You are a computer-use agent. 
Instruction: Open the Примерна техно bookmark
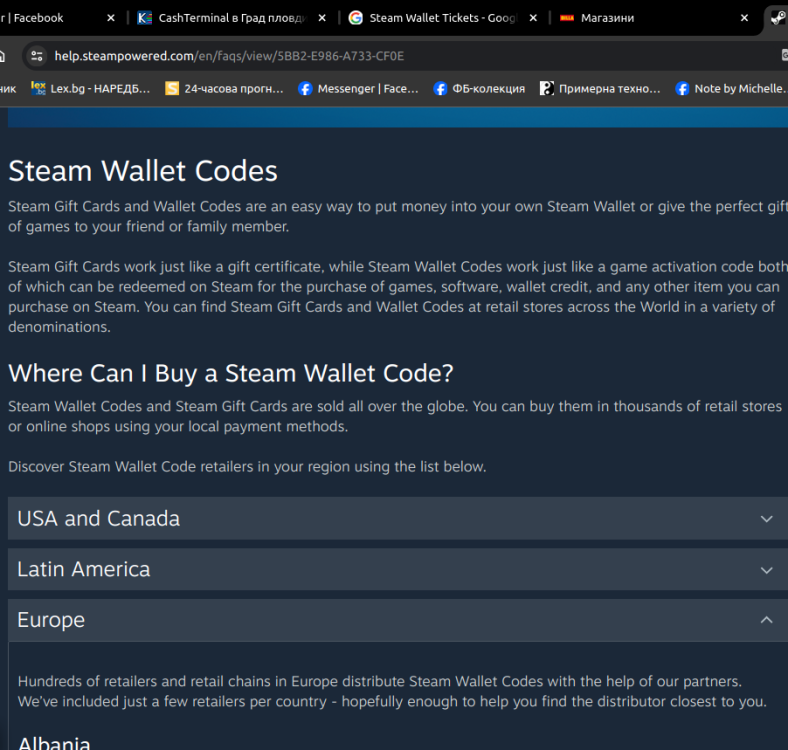click(x=601, y=88)
